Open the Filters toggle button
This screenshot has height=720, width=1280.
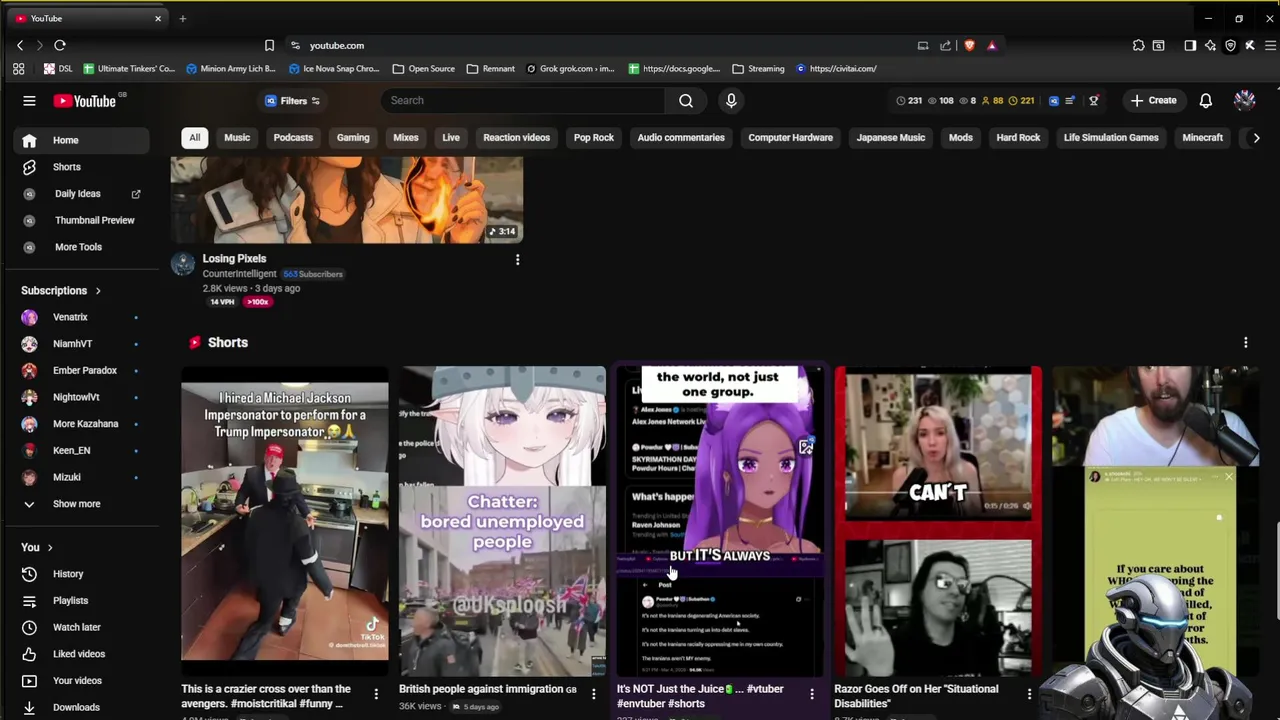(x=292, y=100)
